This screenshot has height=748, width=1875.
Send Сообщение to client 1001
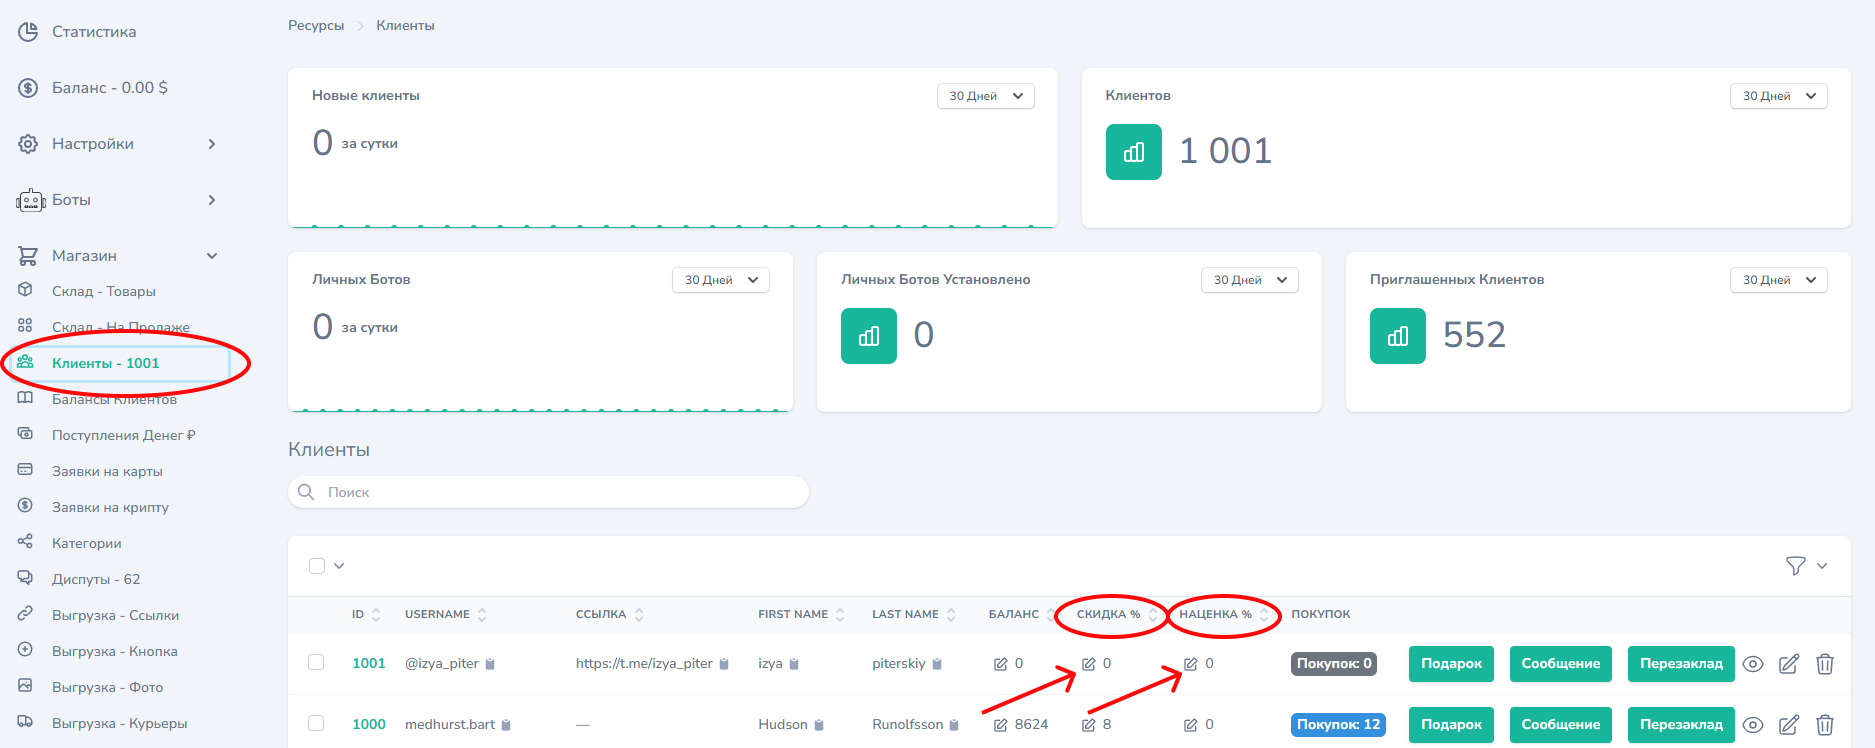[1560, 664]
